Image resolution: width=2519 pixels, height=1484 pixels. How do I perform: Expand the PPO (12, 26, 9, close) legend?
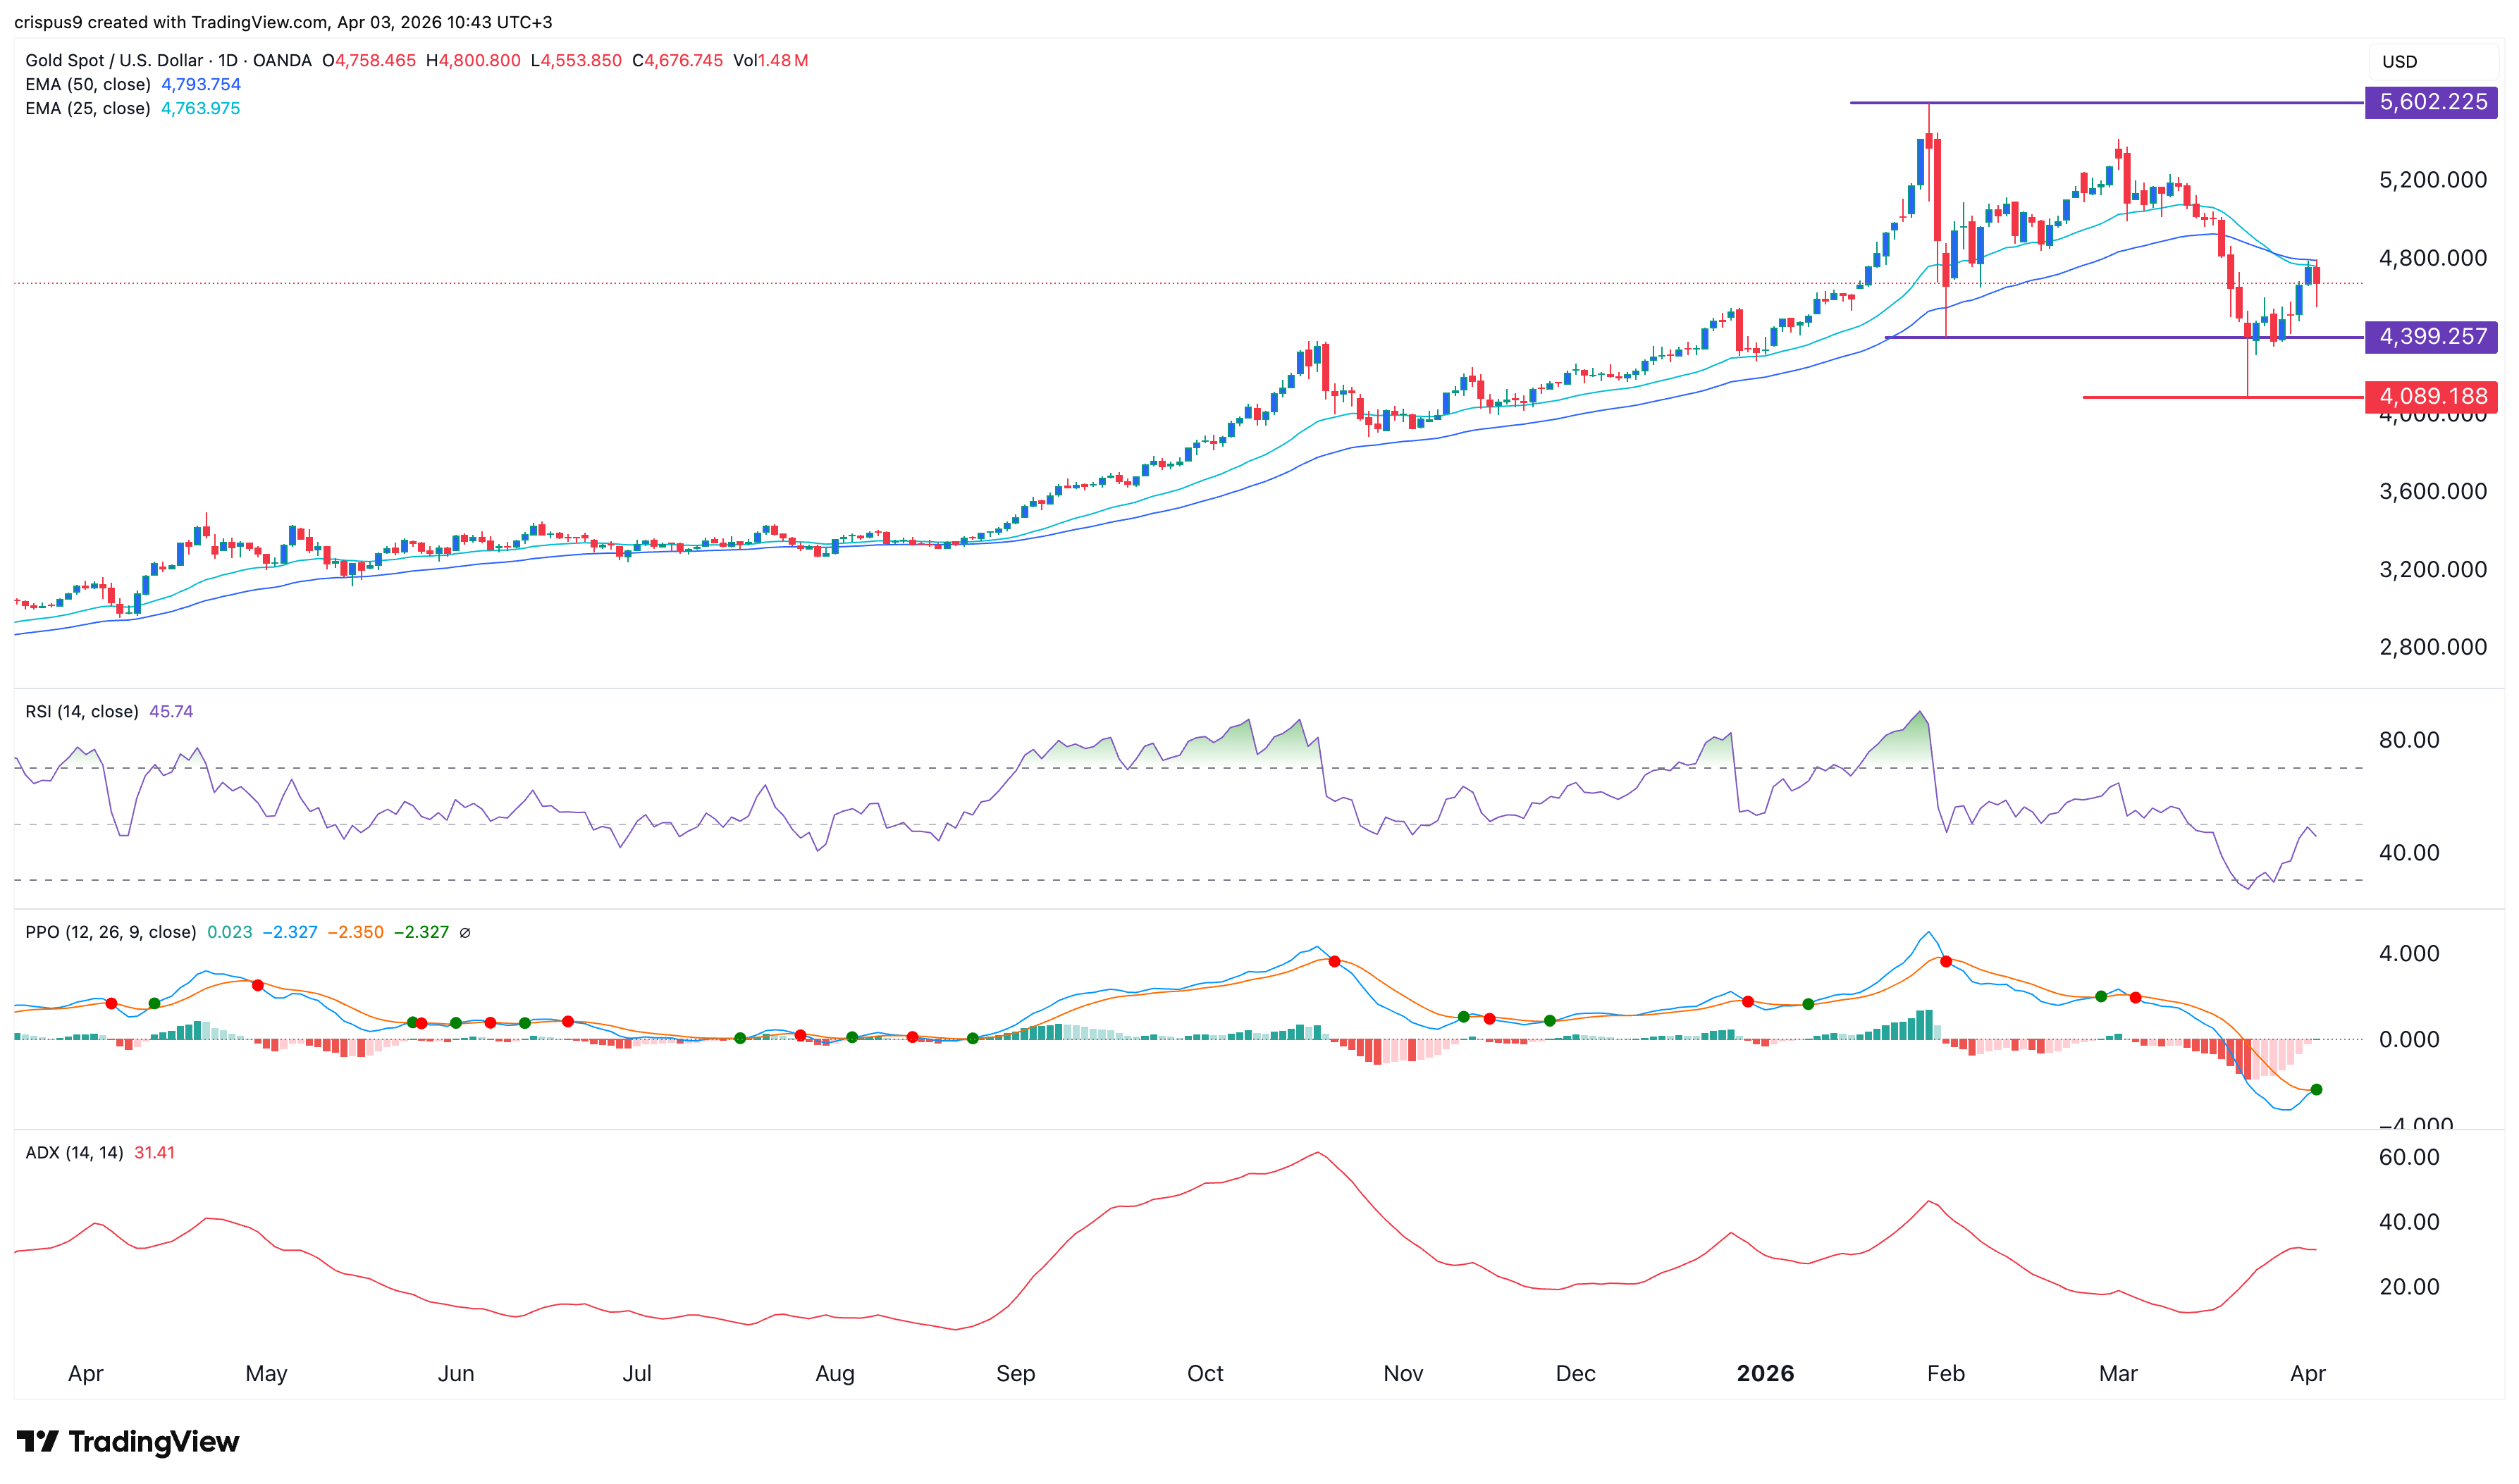[110, 932]
